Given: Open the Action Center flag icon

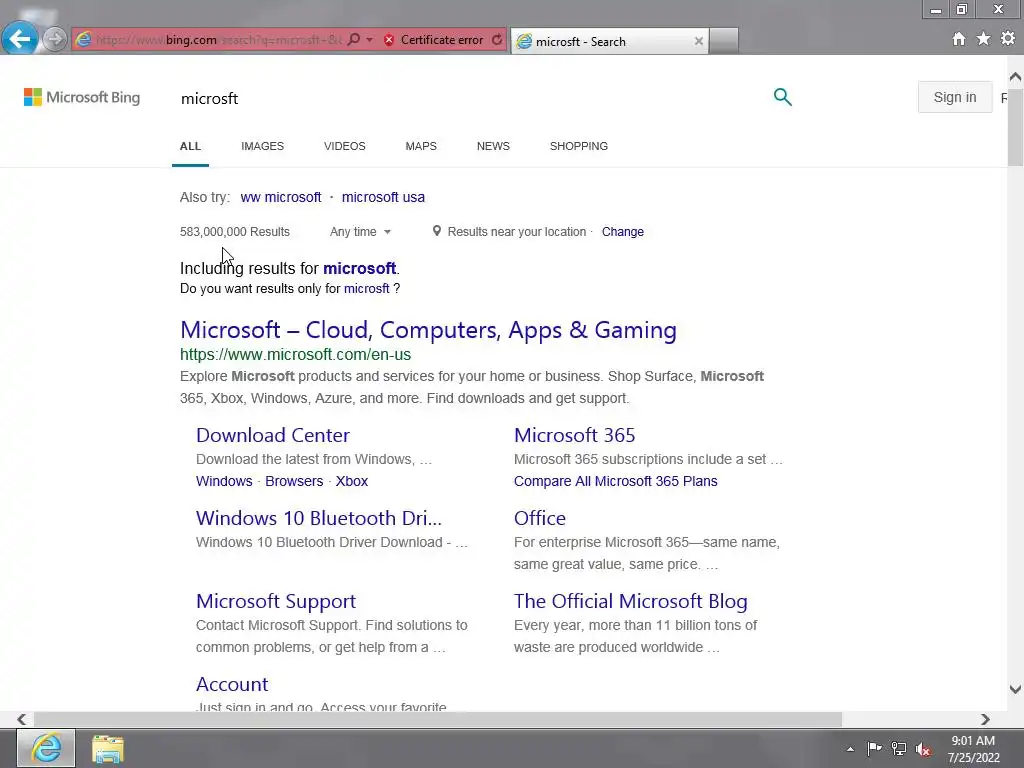Looking at the screenshot, I should 874,749.
